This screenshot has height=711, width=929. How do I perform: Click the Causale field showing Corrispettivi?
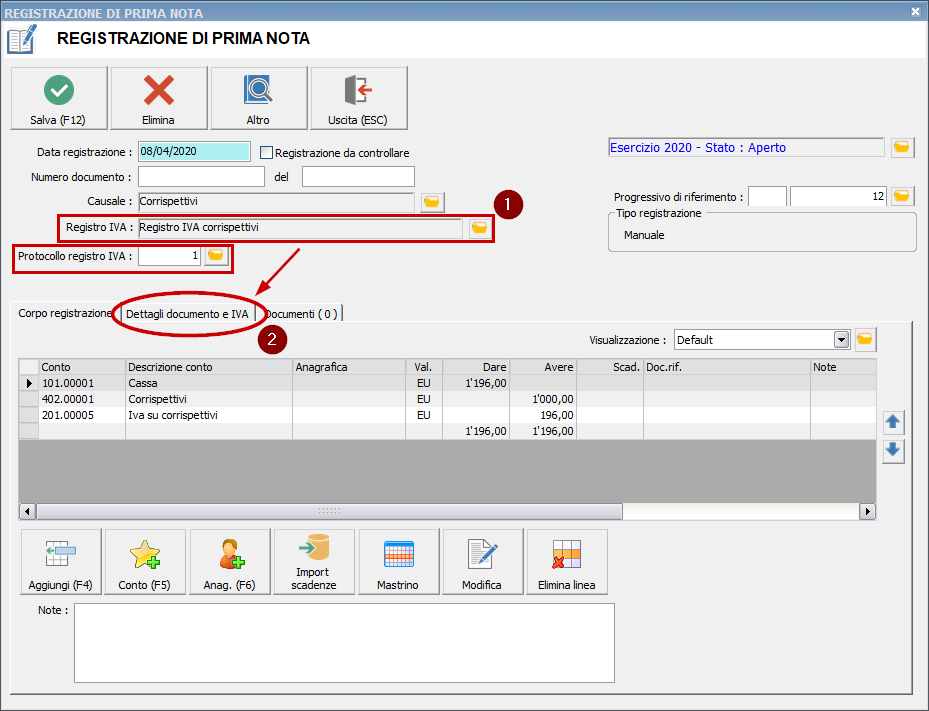pos(276,201)
